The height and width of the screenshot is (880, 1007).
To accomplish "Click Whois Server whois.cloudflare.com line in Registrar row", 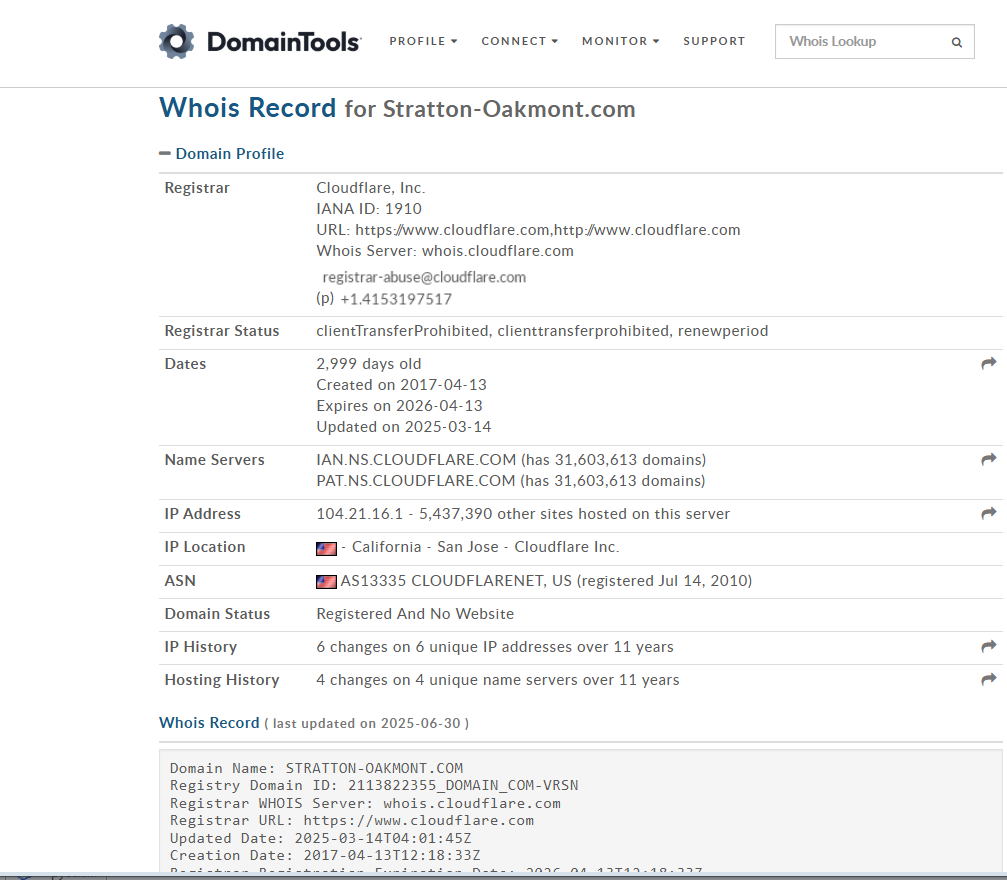I will pyautogui.click(x=444, y=251).
